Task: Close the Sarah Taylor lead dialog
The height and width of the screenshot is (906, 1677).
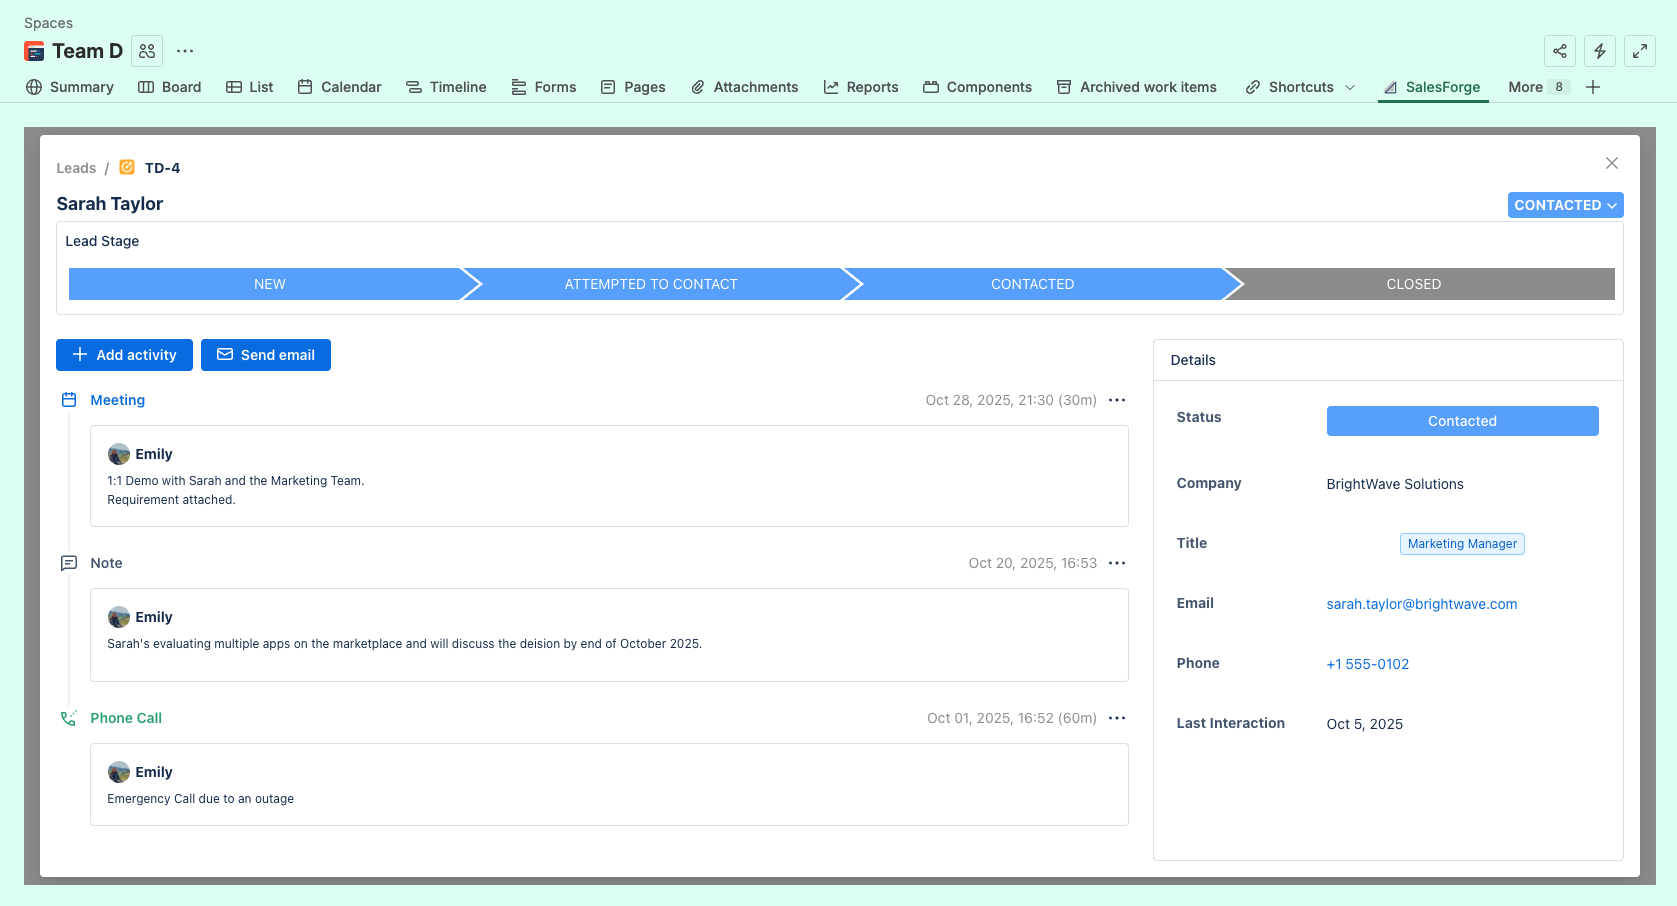Action: click(x=1611, y=163)
